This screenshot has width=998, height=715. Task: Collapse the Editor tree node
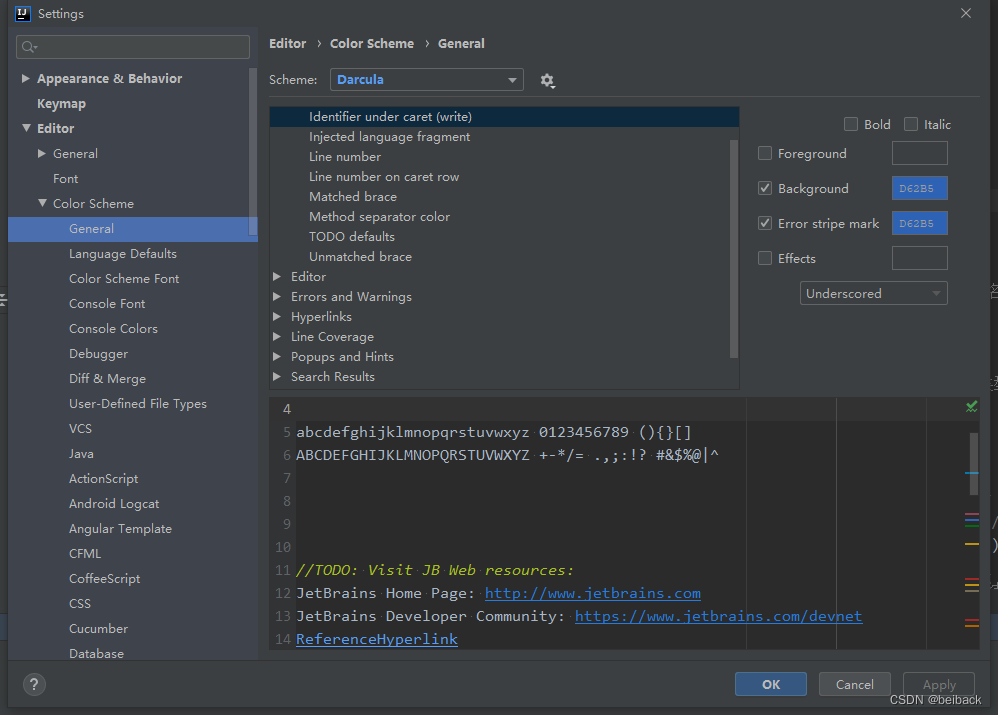click(x=26, y=128)
